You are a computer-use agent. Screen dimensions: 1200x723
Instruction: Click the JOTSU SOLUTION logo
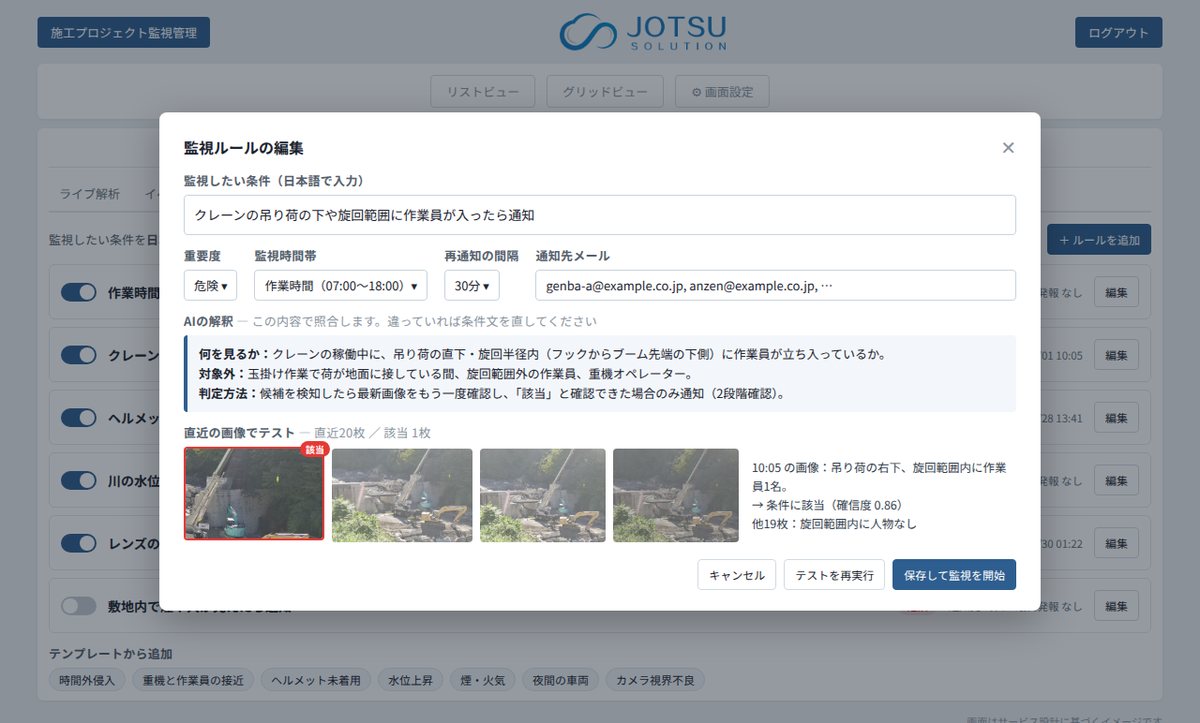click(643, 32)
